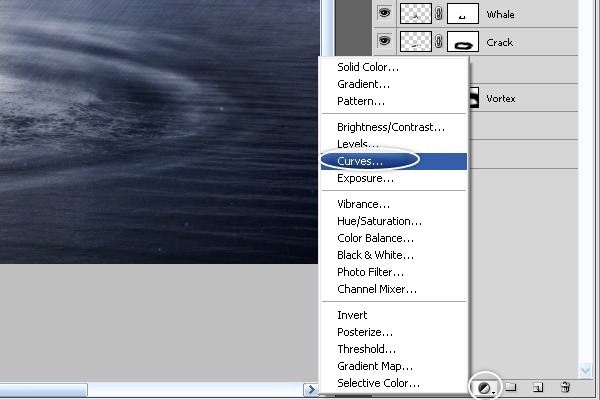Add Curves adjustment layer
Viewport: 600px width, 400px height.
[394, 161]
